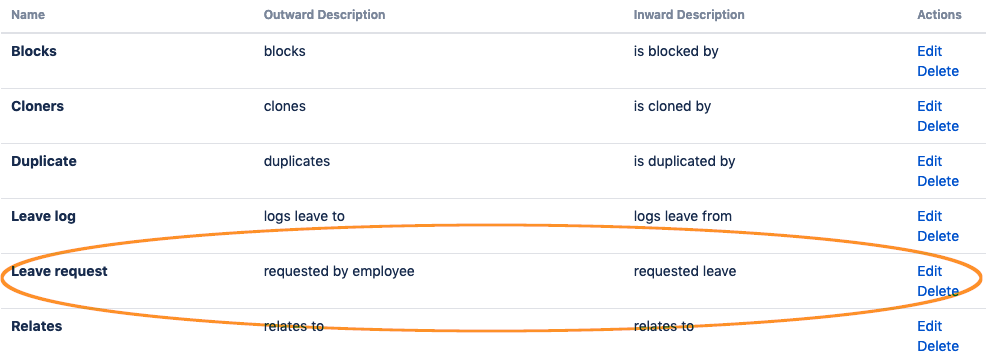
Task: Click the Inward Description column header
Action: (x=689, y=14)
